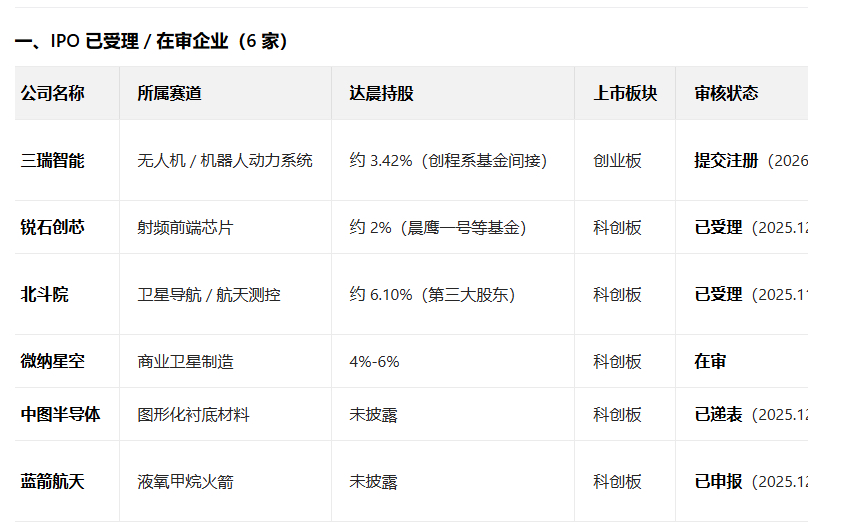Screen dimensions: 852x522
Task: Select company name 锐石创芯
Action: pos(53,227)
